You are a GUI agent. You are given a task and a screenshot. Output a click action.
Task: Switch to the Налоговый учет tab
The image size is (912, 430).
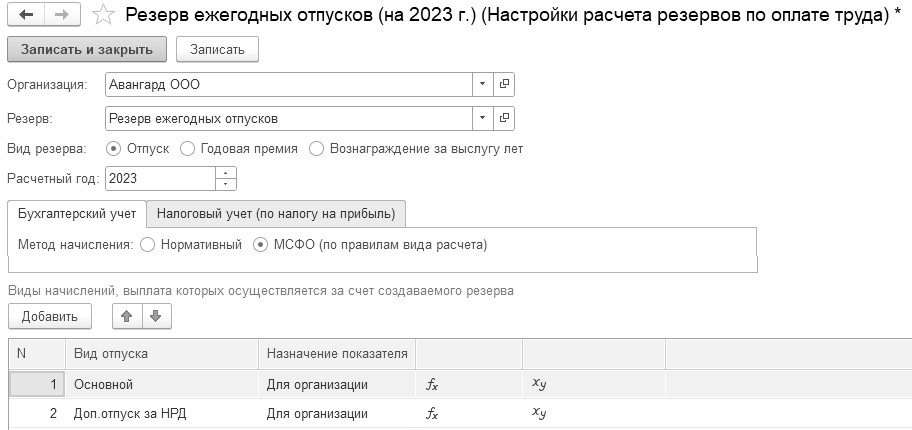click(276, 214)
